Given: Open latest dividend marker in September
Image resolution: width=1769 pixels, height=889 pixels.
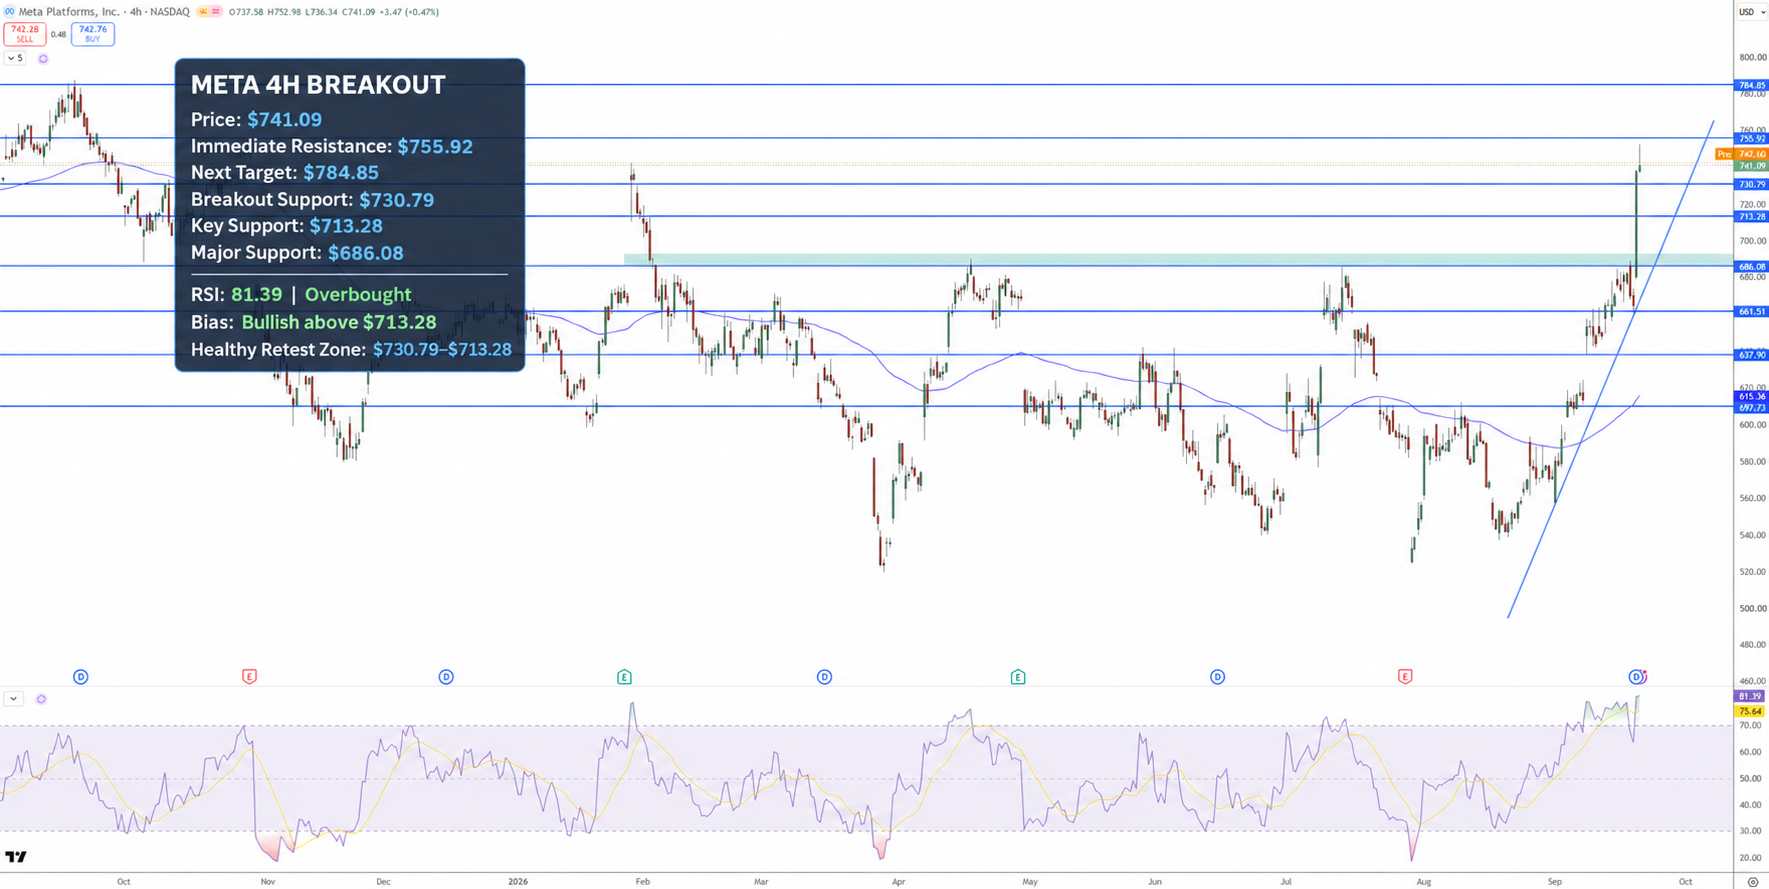Looking at the screenshot, I should coord(1637,677).
